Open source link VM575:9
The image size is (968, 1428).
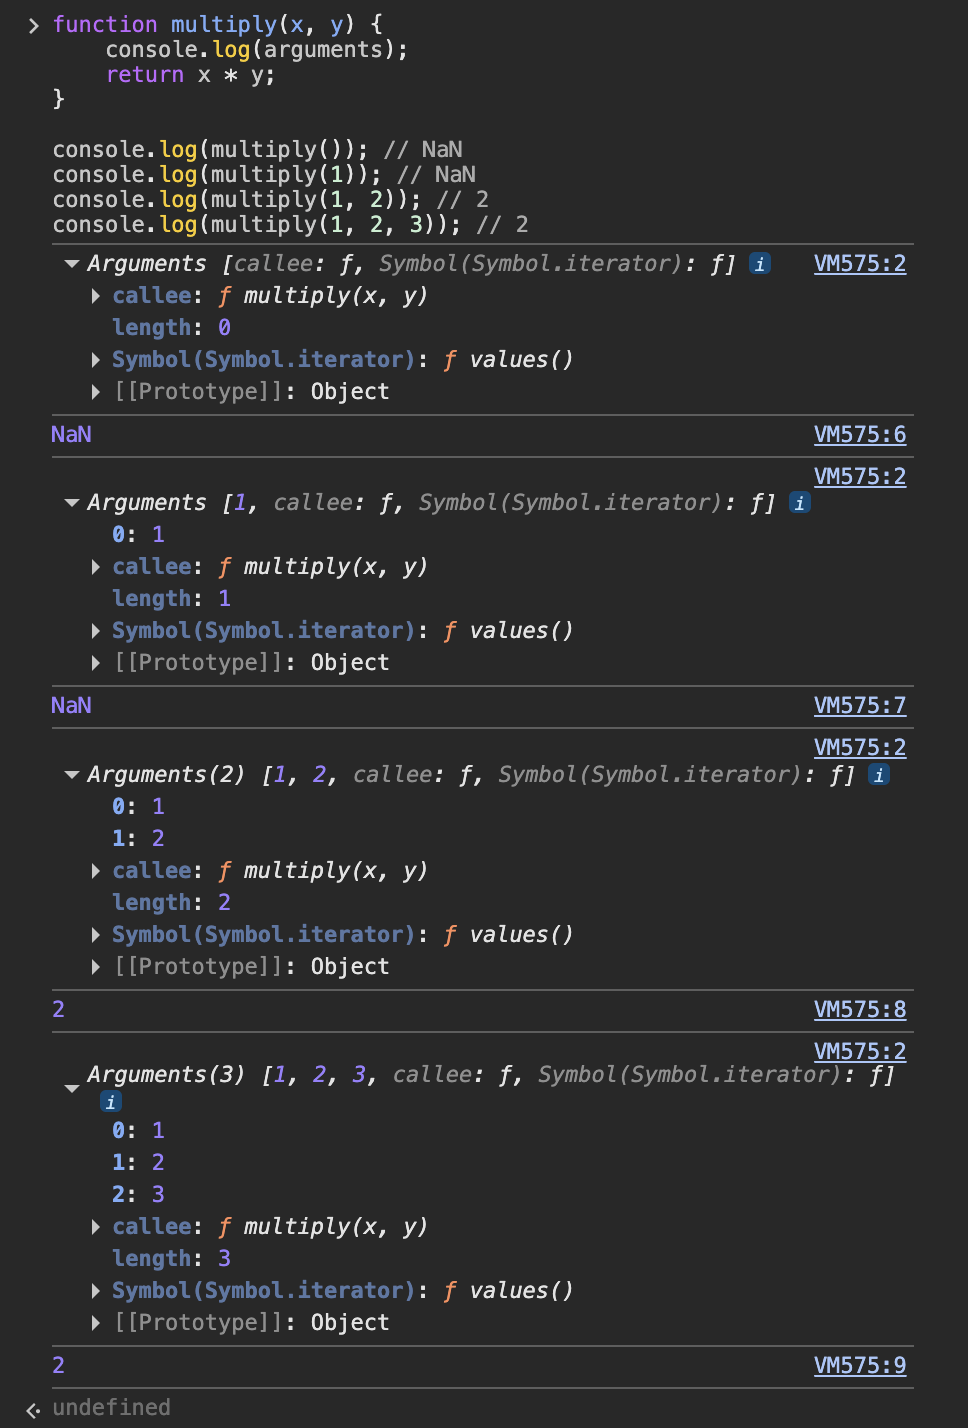tap(859, 1365)
